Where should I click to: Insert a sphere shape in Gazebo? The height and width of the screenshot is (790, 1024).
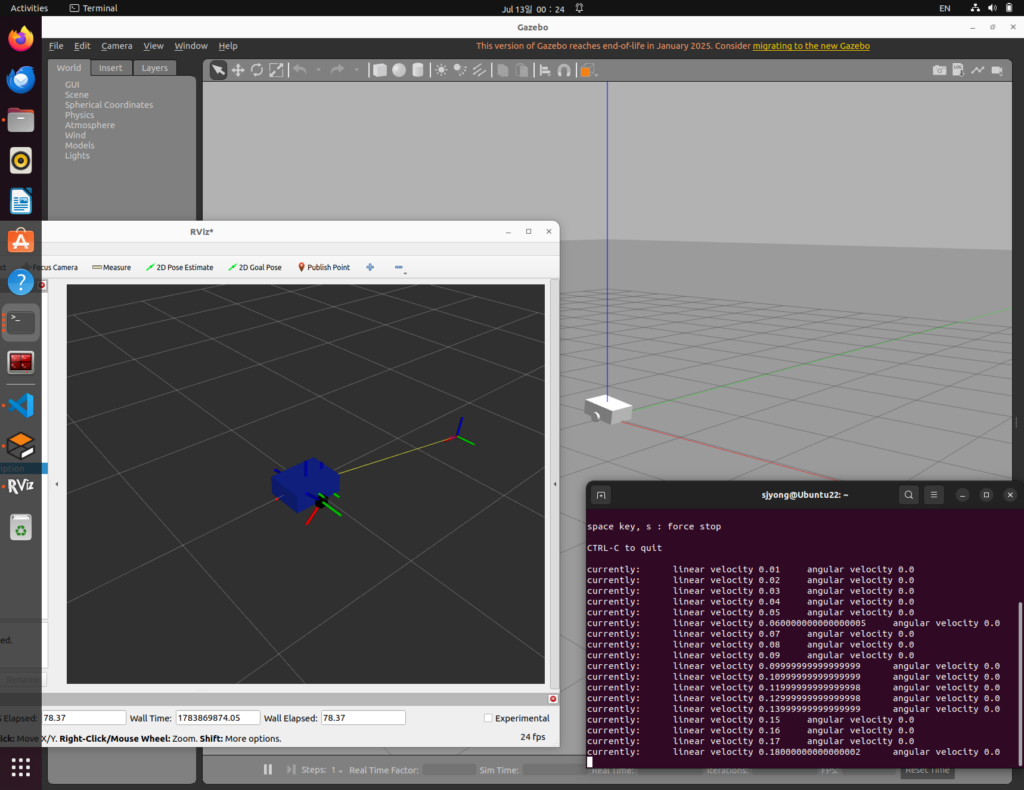(x=399, y=70)
